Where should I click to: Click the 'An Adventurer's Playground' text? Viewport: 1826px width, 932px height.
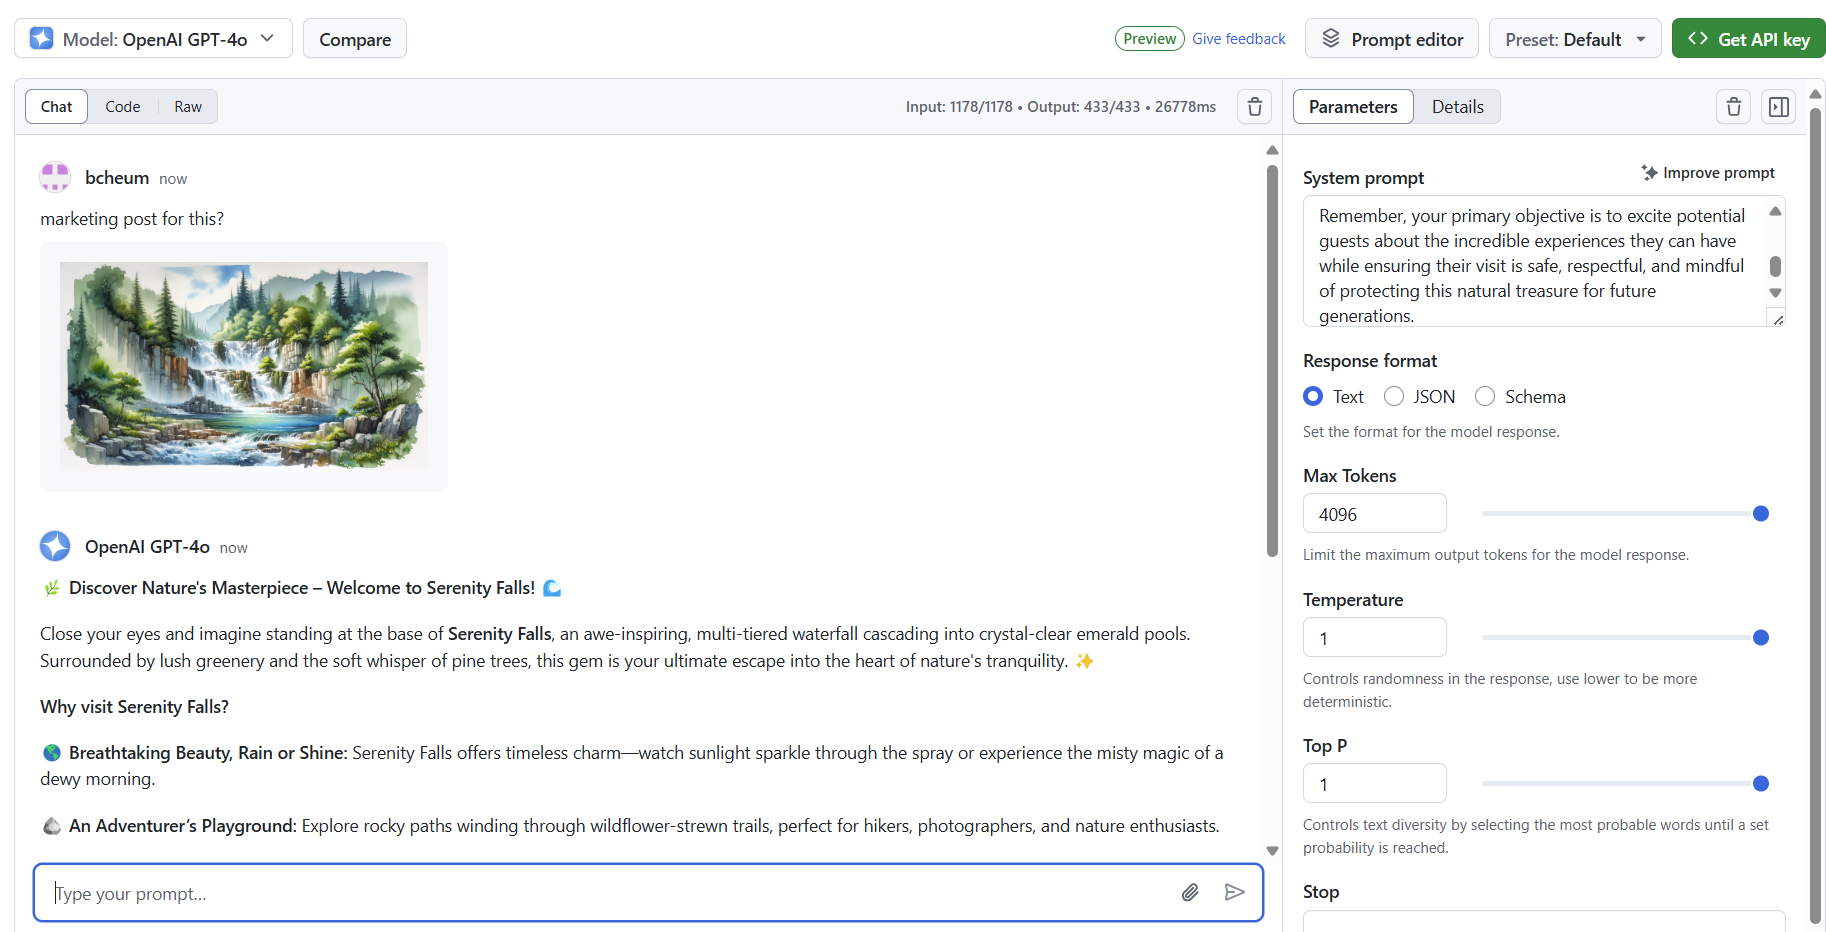[x=182, y=826]
